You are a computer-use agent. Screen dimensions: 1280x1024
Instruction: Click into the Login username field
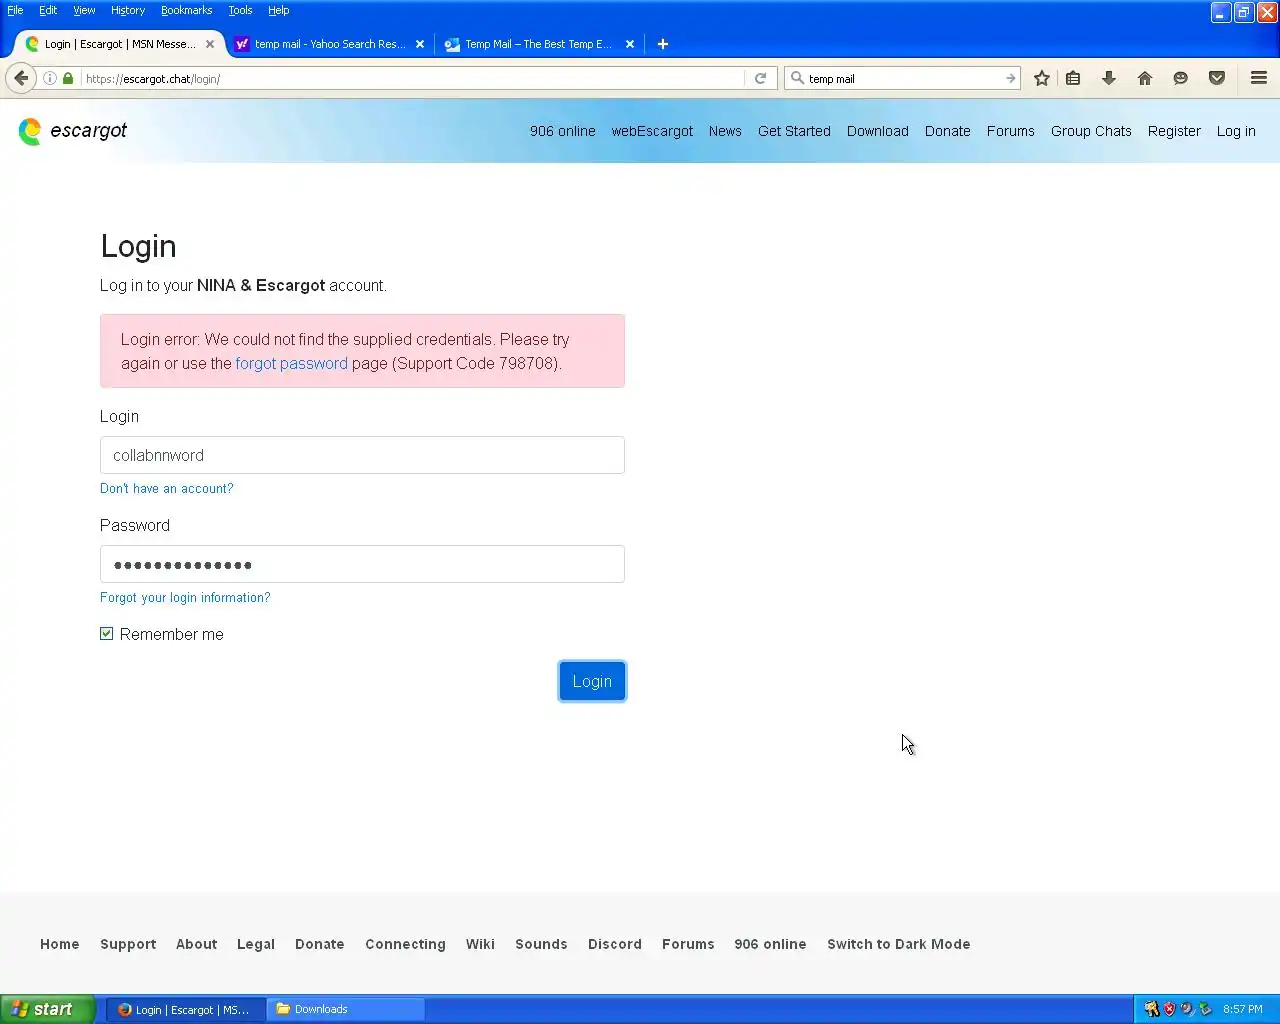[362, 455]
